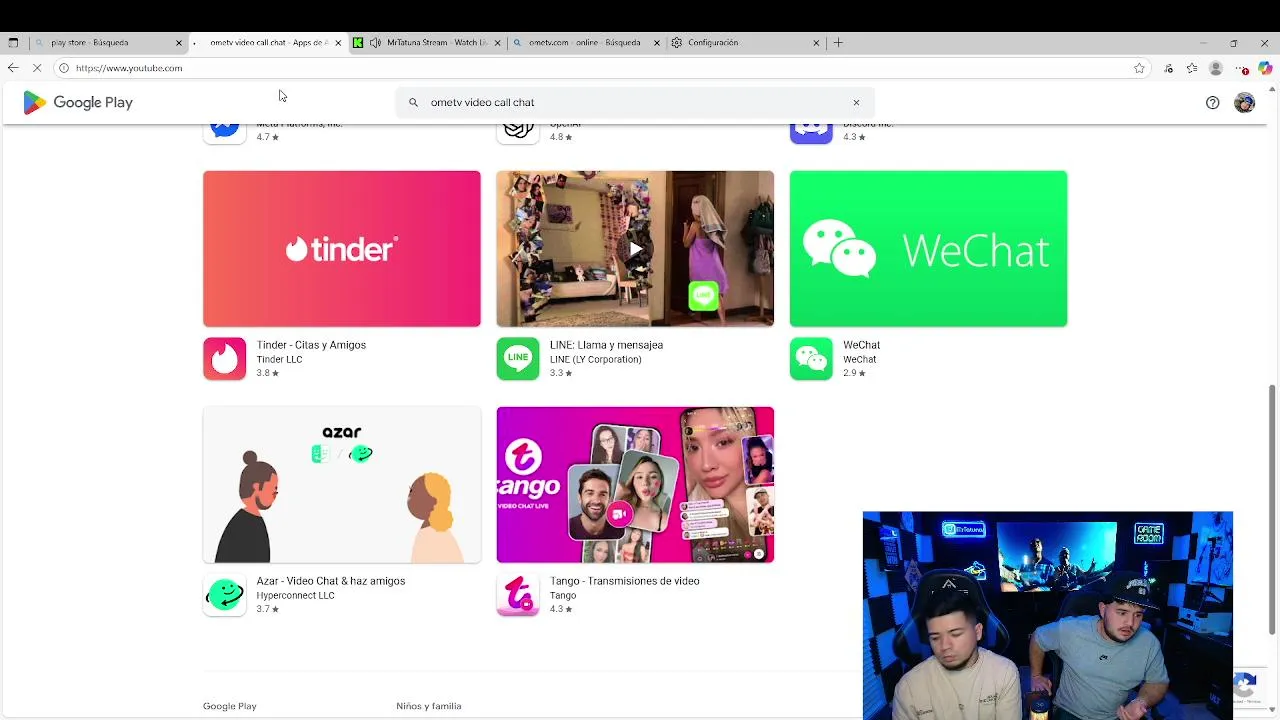
Task: Open the browser profile icon
Action: click(1216, 68)
